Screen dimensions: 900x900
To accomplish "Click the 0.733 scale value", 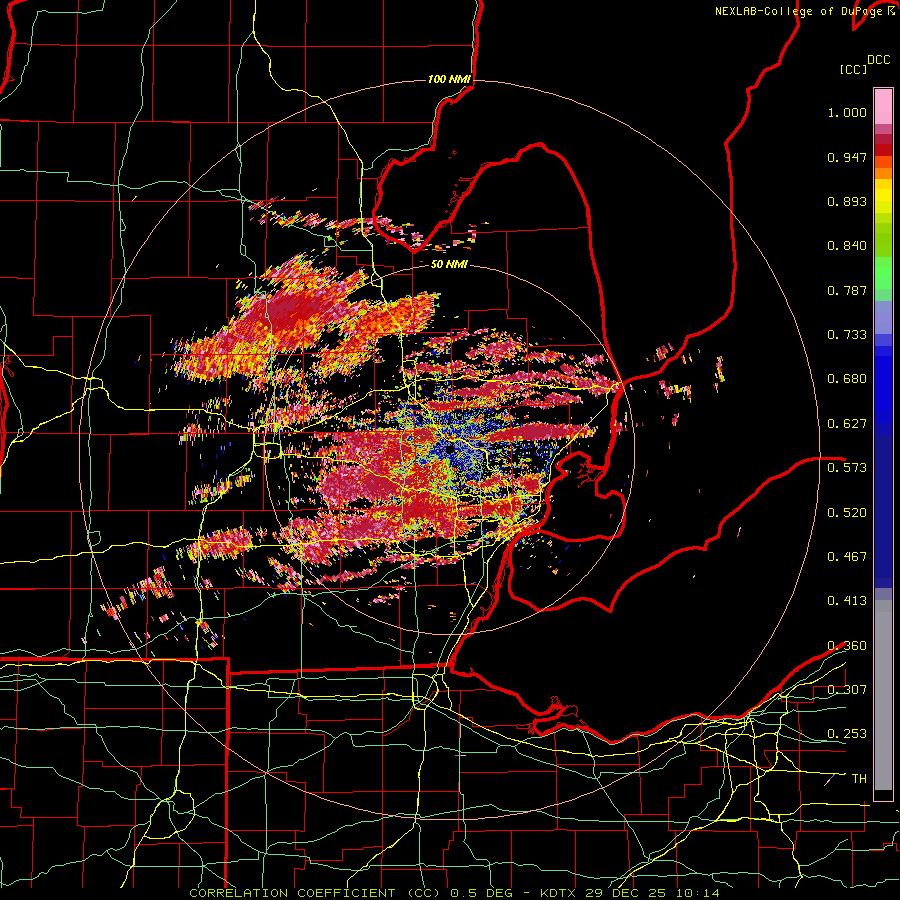I will (x=847, y=335).
